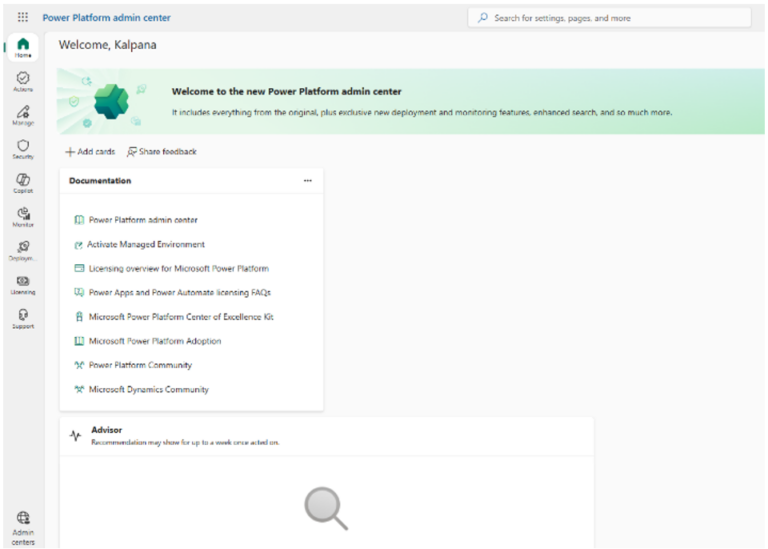Open the Documentation card more options menu
This screenshot has width=768, height=549.
click(308, 181)
